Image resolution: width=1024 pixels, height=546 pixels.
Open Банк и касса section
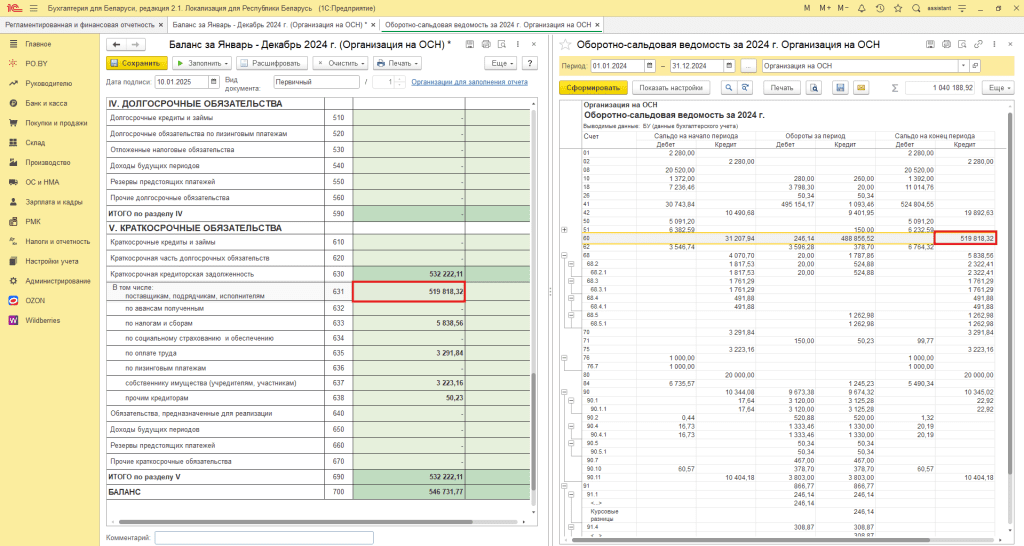coord(46,103)
